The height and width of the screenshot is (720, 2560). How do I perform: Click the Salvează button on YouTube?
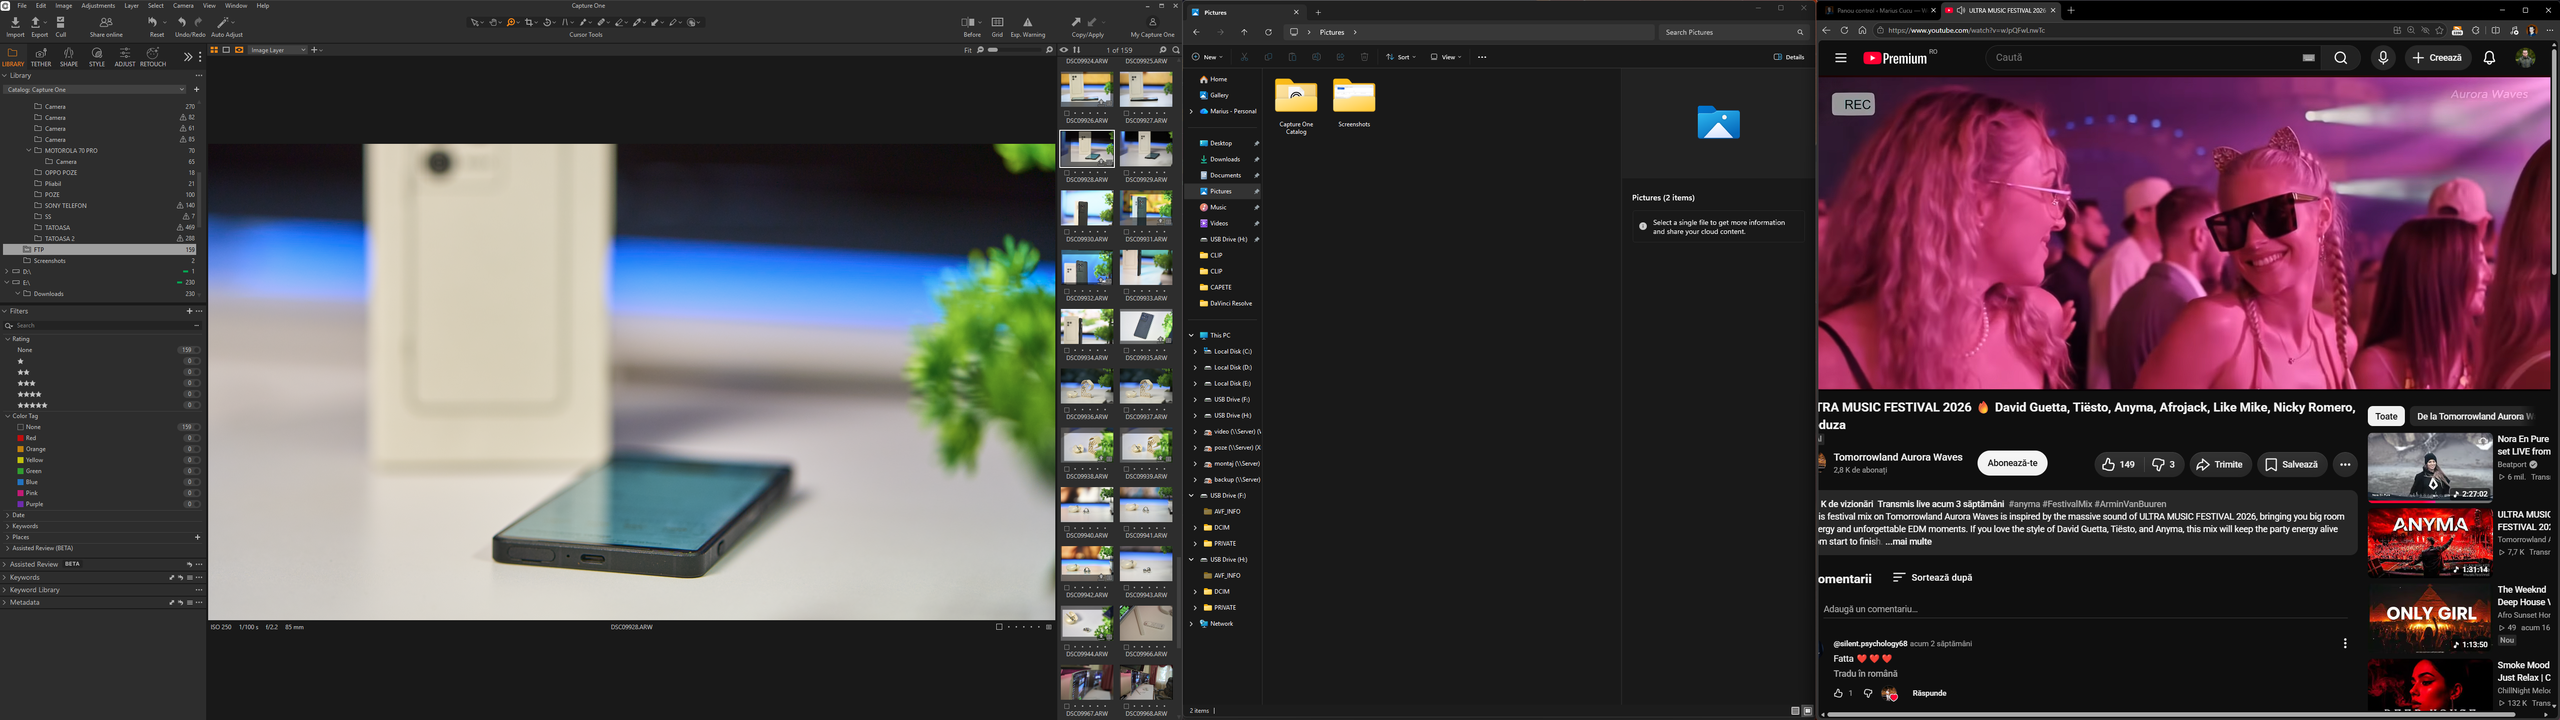[2291, 464]
